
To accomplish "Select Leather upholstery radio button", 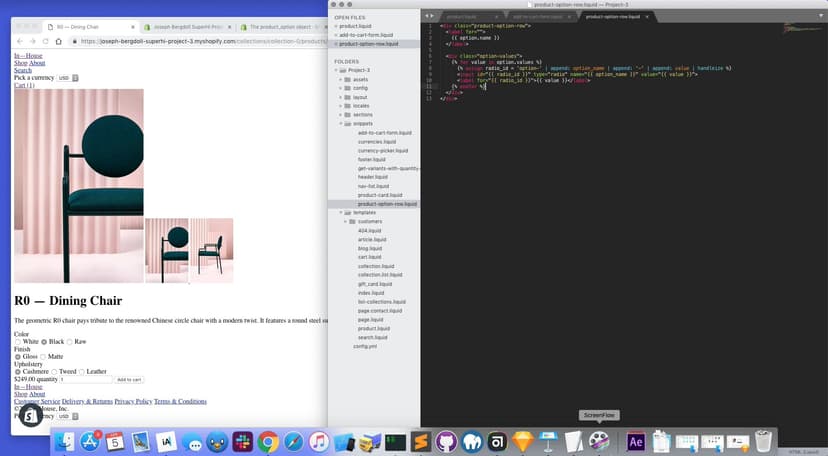I will [82, 371].
